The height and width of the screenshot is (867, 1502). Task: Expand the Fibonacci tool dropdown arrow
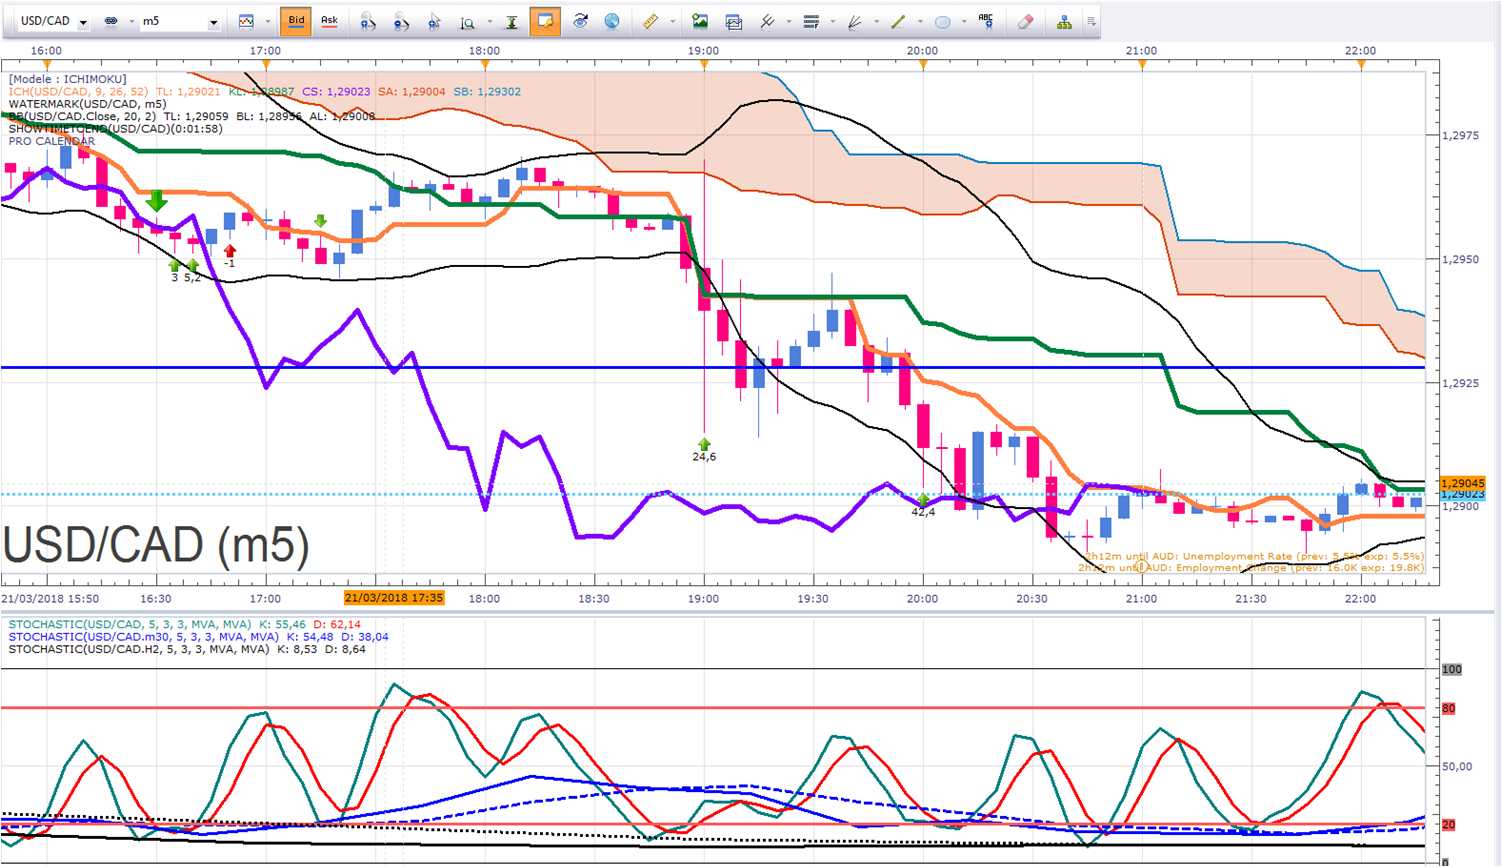(832, 21)
